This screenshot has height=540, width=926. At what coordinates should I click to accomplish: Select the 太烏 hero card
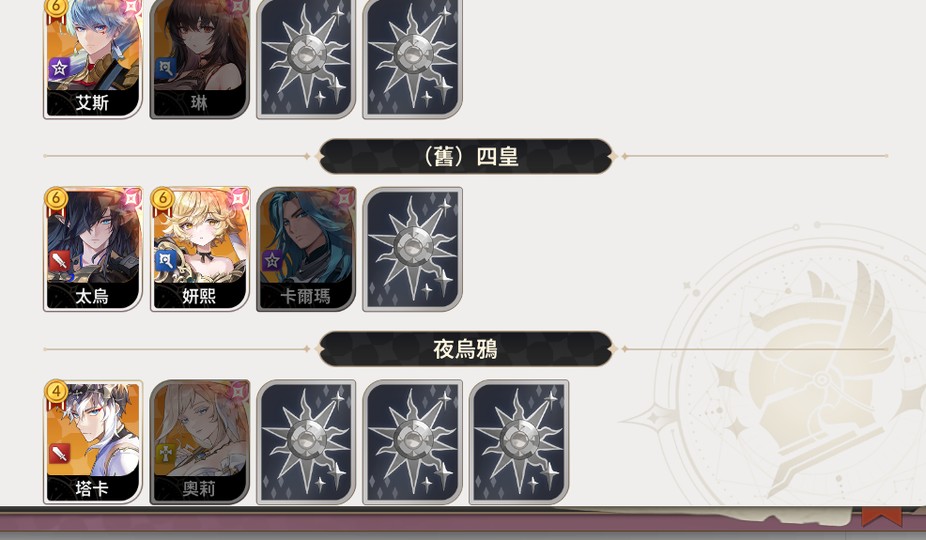coord(93,249)
